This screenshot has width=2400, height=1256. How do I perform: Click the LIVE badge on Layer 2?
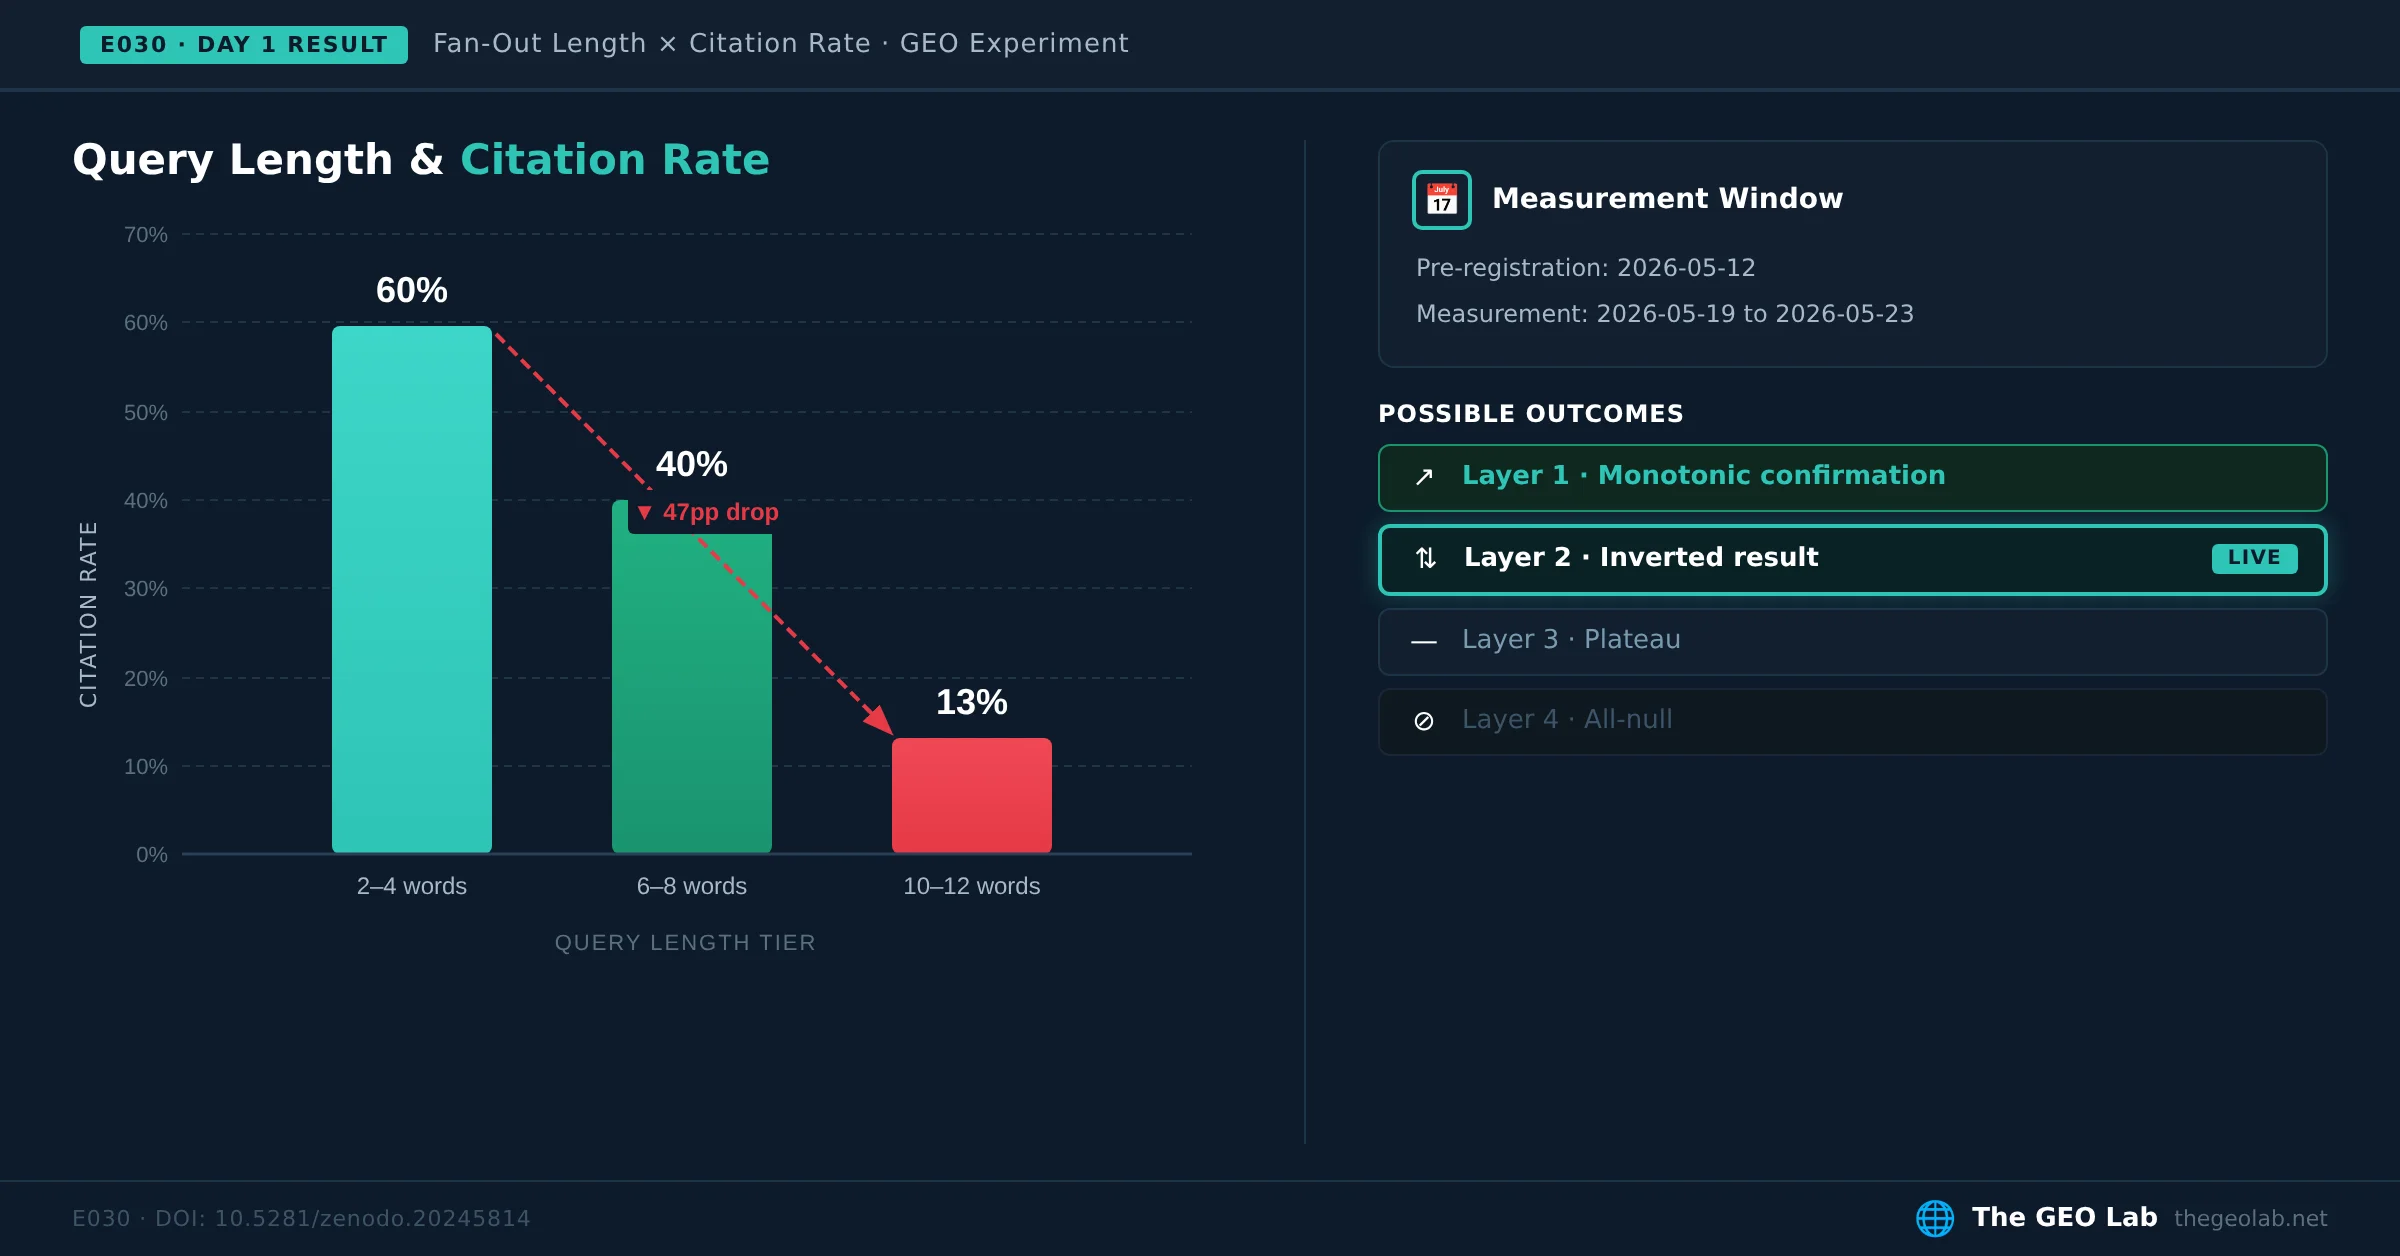click(2254, 558)
